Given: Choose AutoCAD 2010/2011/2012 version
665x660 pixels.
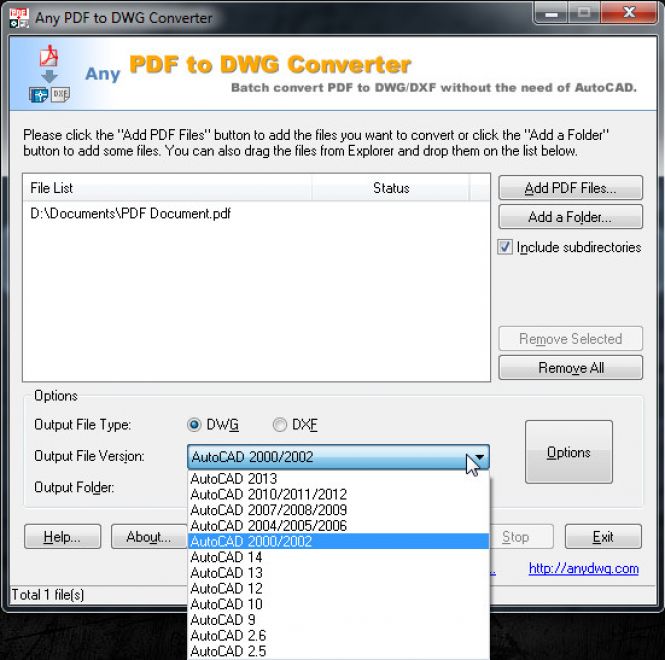Looking at the screenshot, I should (338, 495).
